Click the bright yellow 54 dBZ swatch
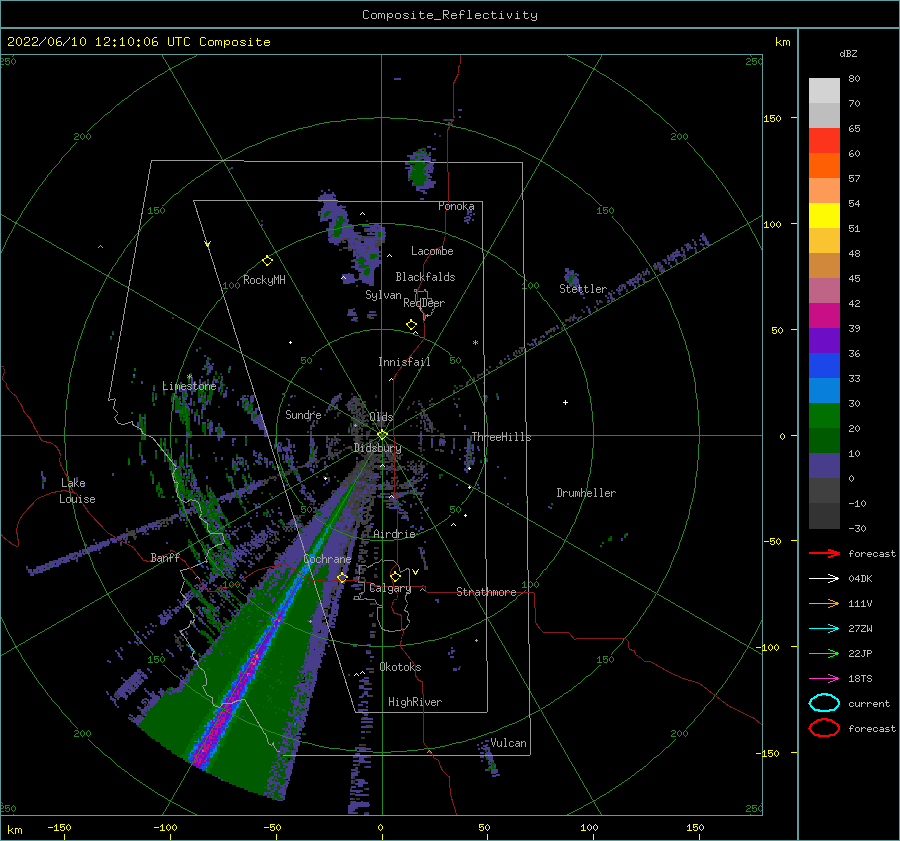Viewport: 900px width, 841px height. pos(824,215)
